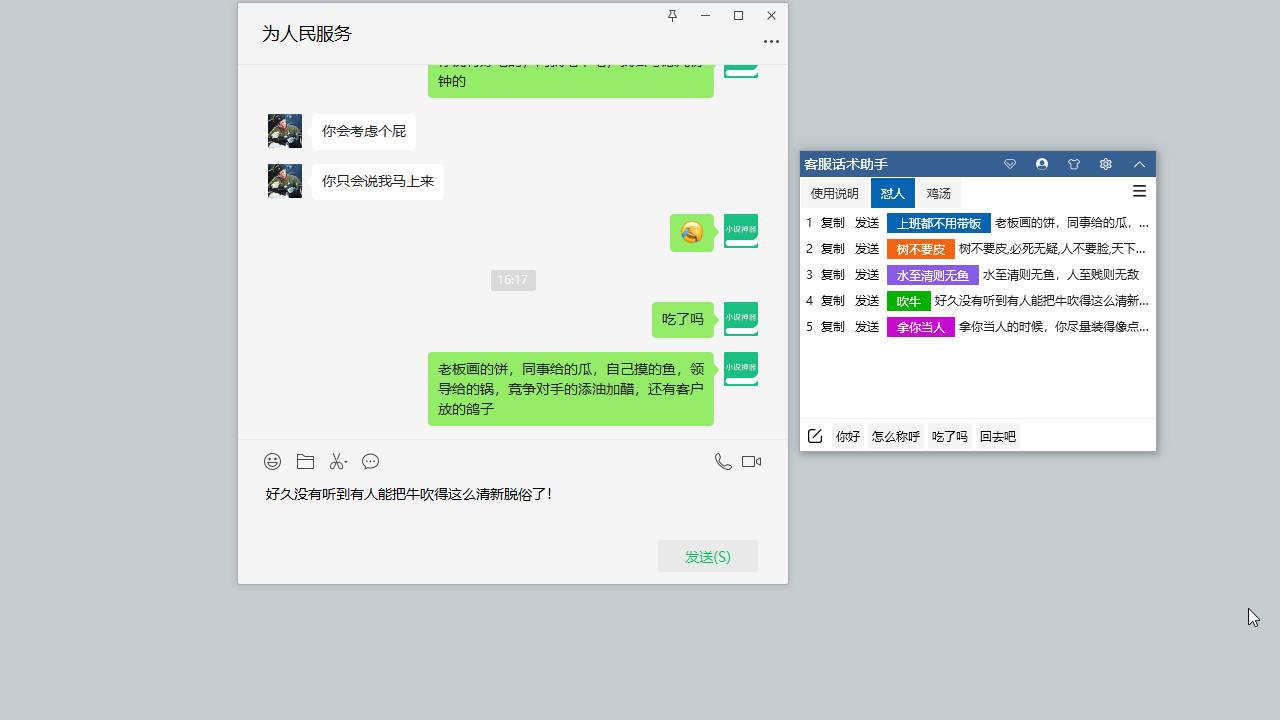1280x720 pixels.
Task: Click 复制 in row 5
Action: point(833,327)
